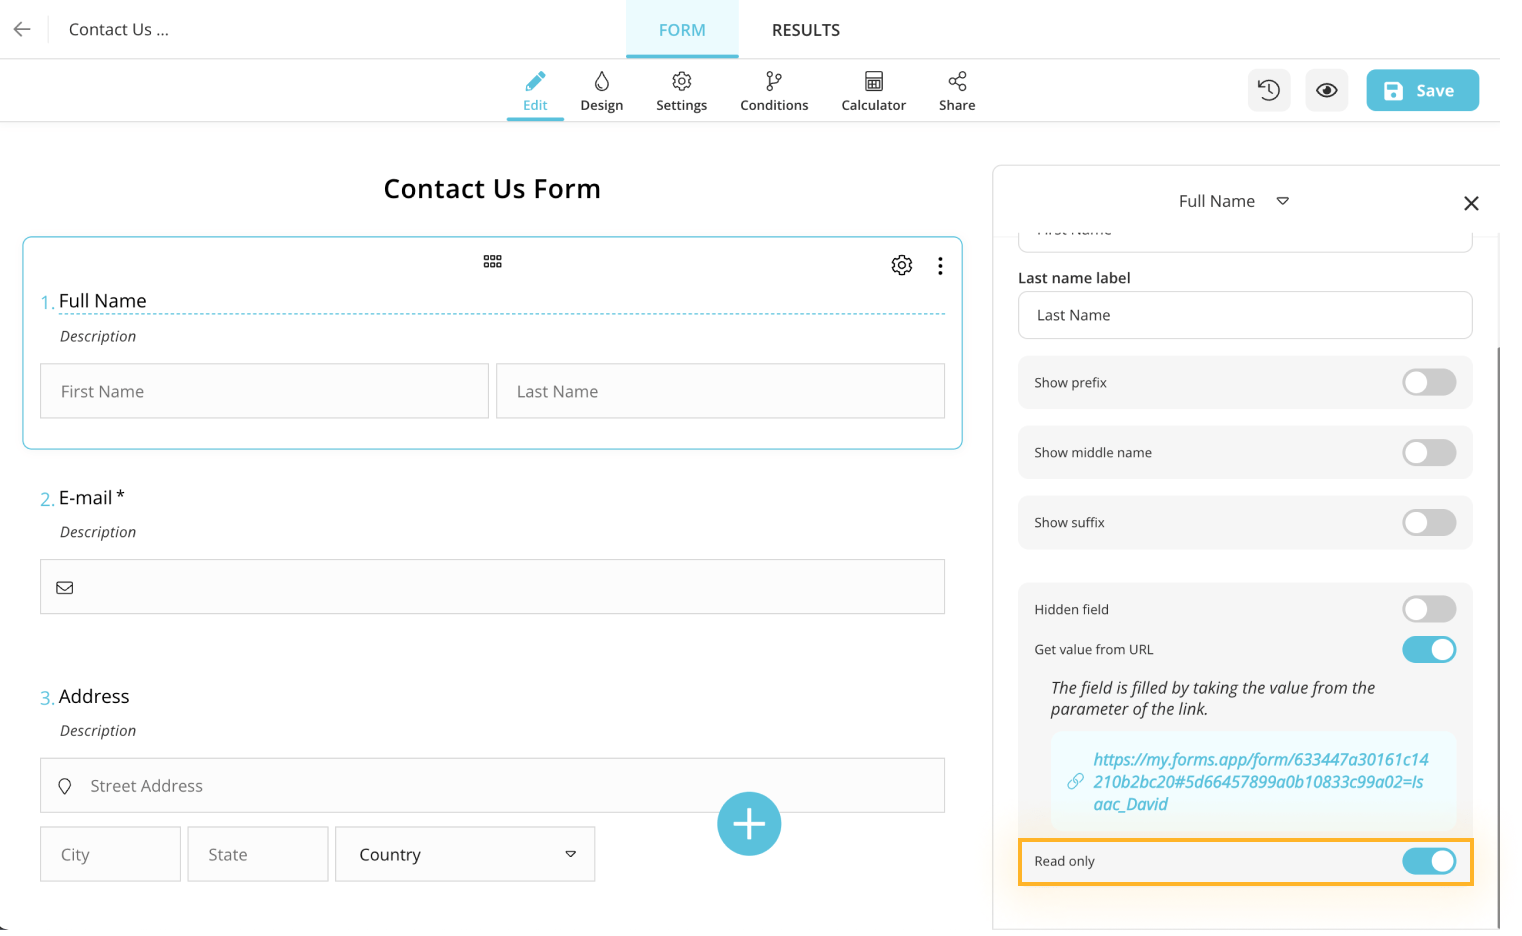
Task: Click the envelope icon in E-mail field
Action: [65, 588]
